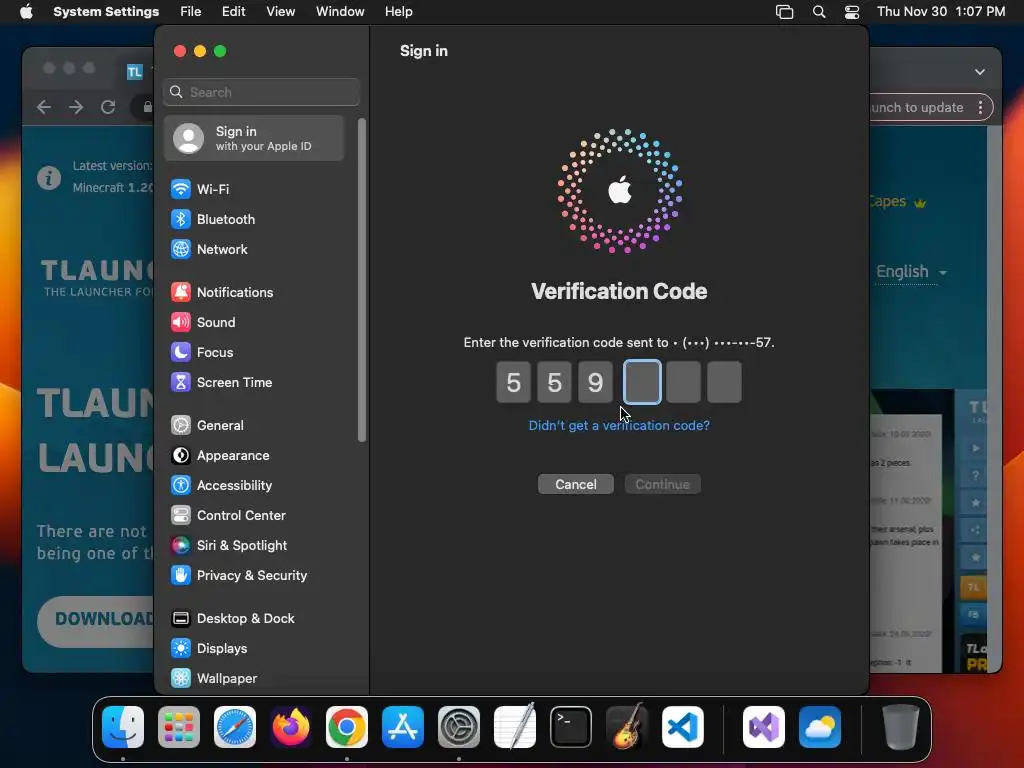
Task: Click the sixth verification code box
Action: point(724,383)
